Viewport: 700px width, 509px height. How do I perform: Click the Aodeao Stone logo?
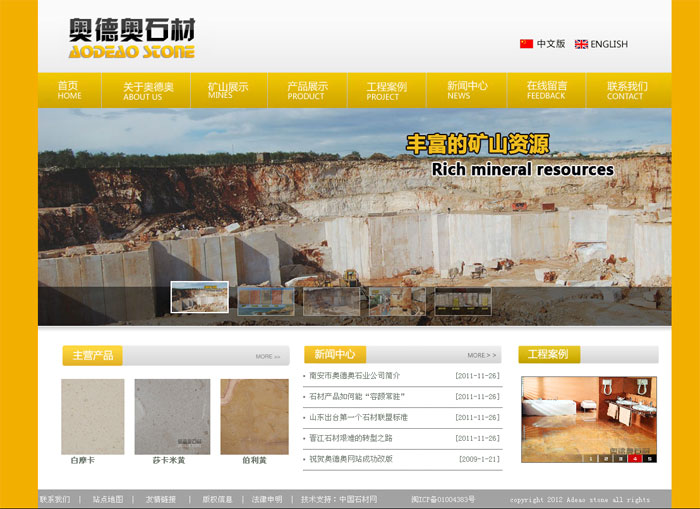(x=132, y=39)
